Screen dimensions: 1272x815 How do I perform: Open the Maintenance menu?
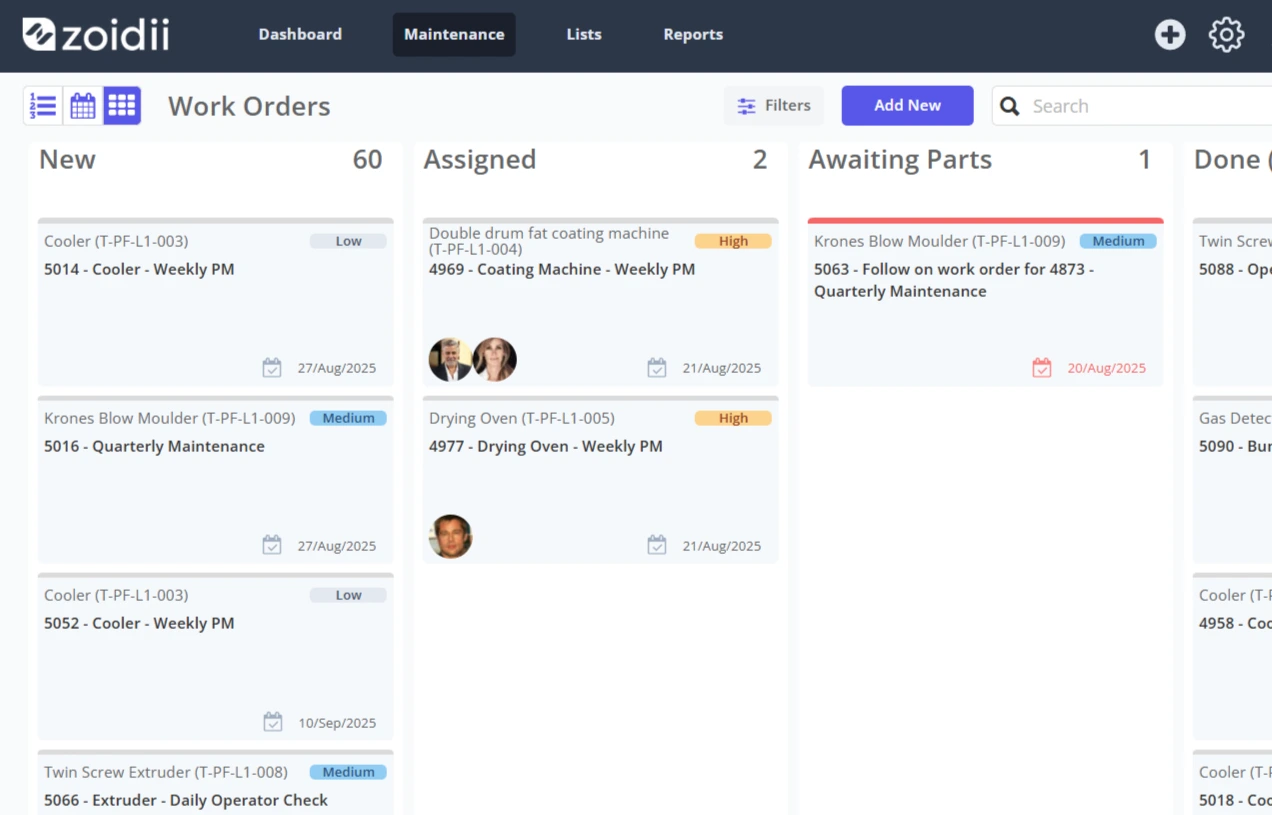(x=454, y=34)
